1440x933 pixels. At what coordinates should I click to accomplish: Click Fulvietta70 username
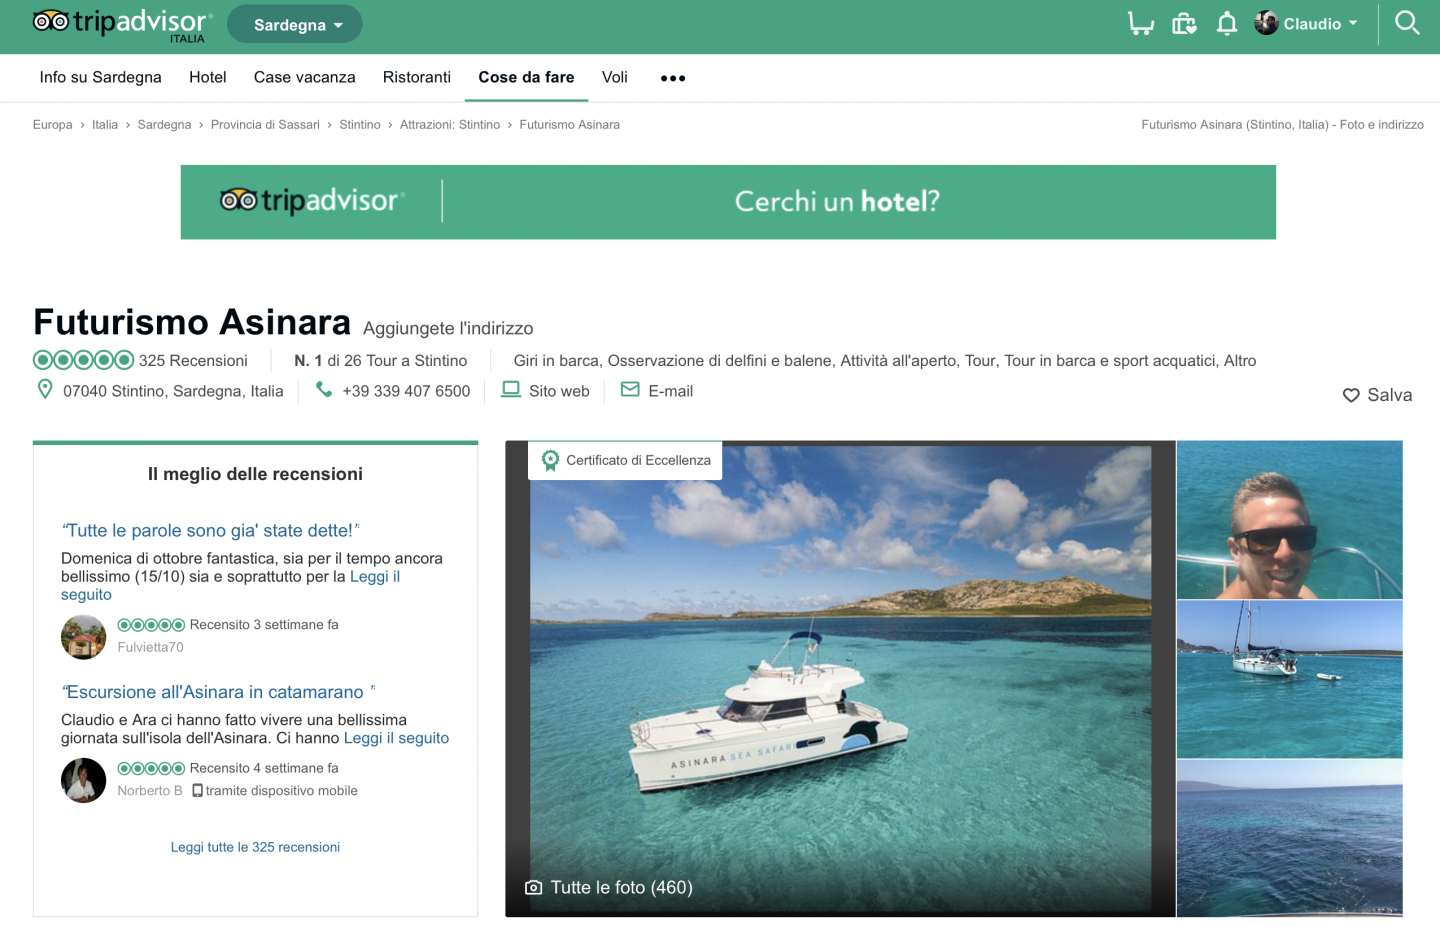[150, 647]
